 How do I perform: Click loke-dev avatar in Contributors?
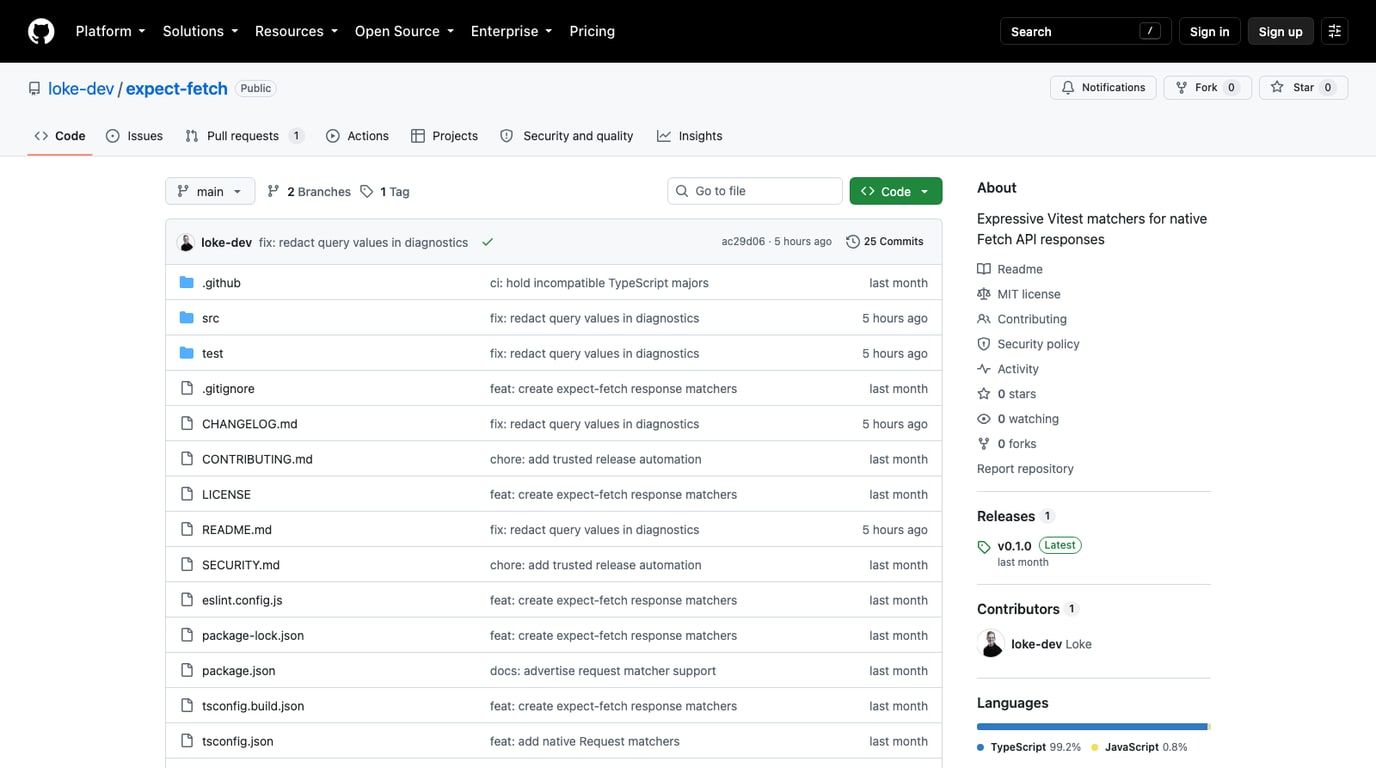[x=991, y=644]
